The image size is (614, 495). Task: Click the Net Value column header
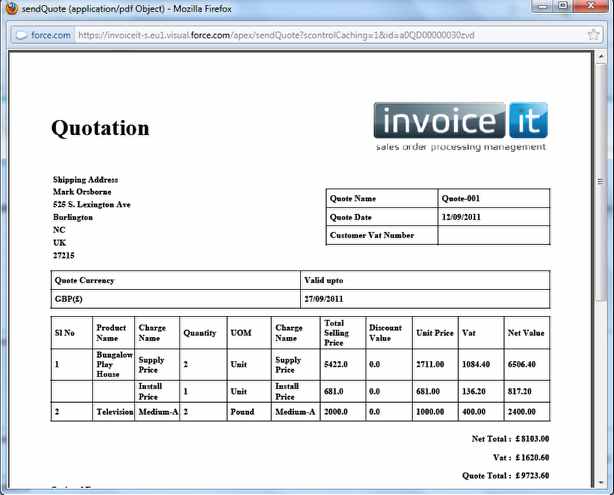tap(527, 333)
